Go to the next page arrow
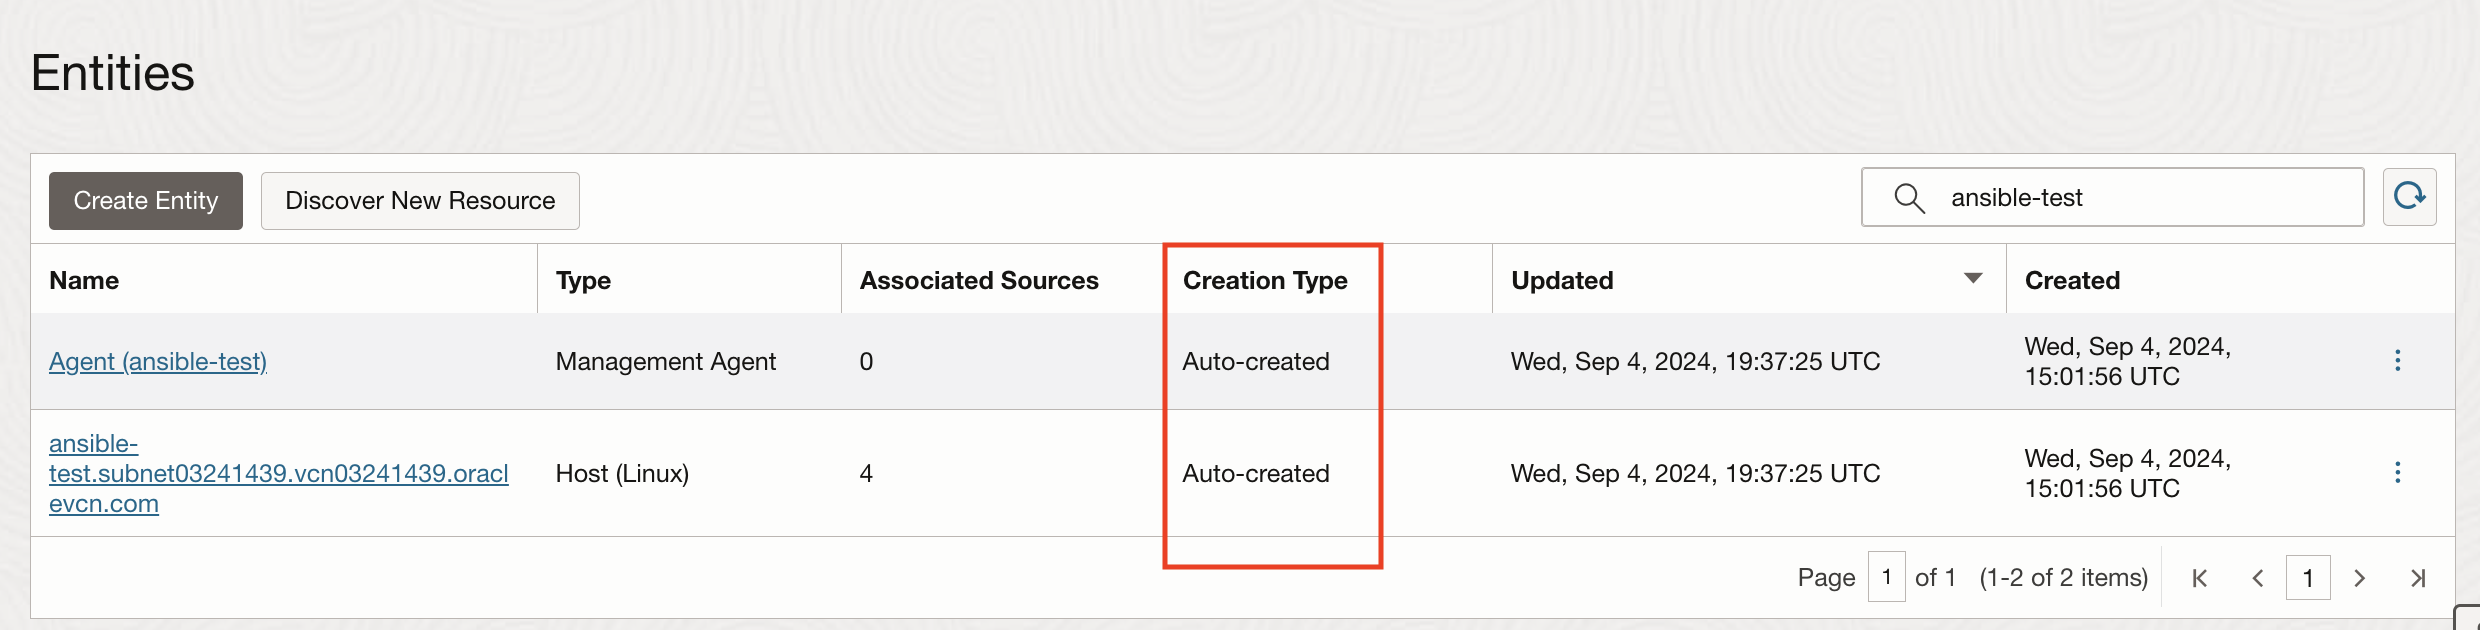This screenshot has height=630, width=2480. [x=2360, y=578]
